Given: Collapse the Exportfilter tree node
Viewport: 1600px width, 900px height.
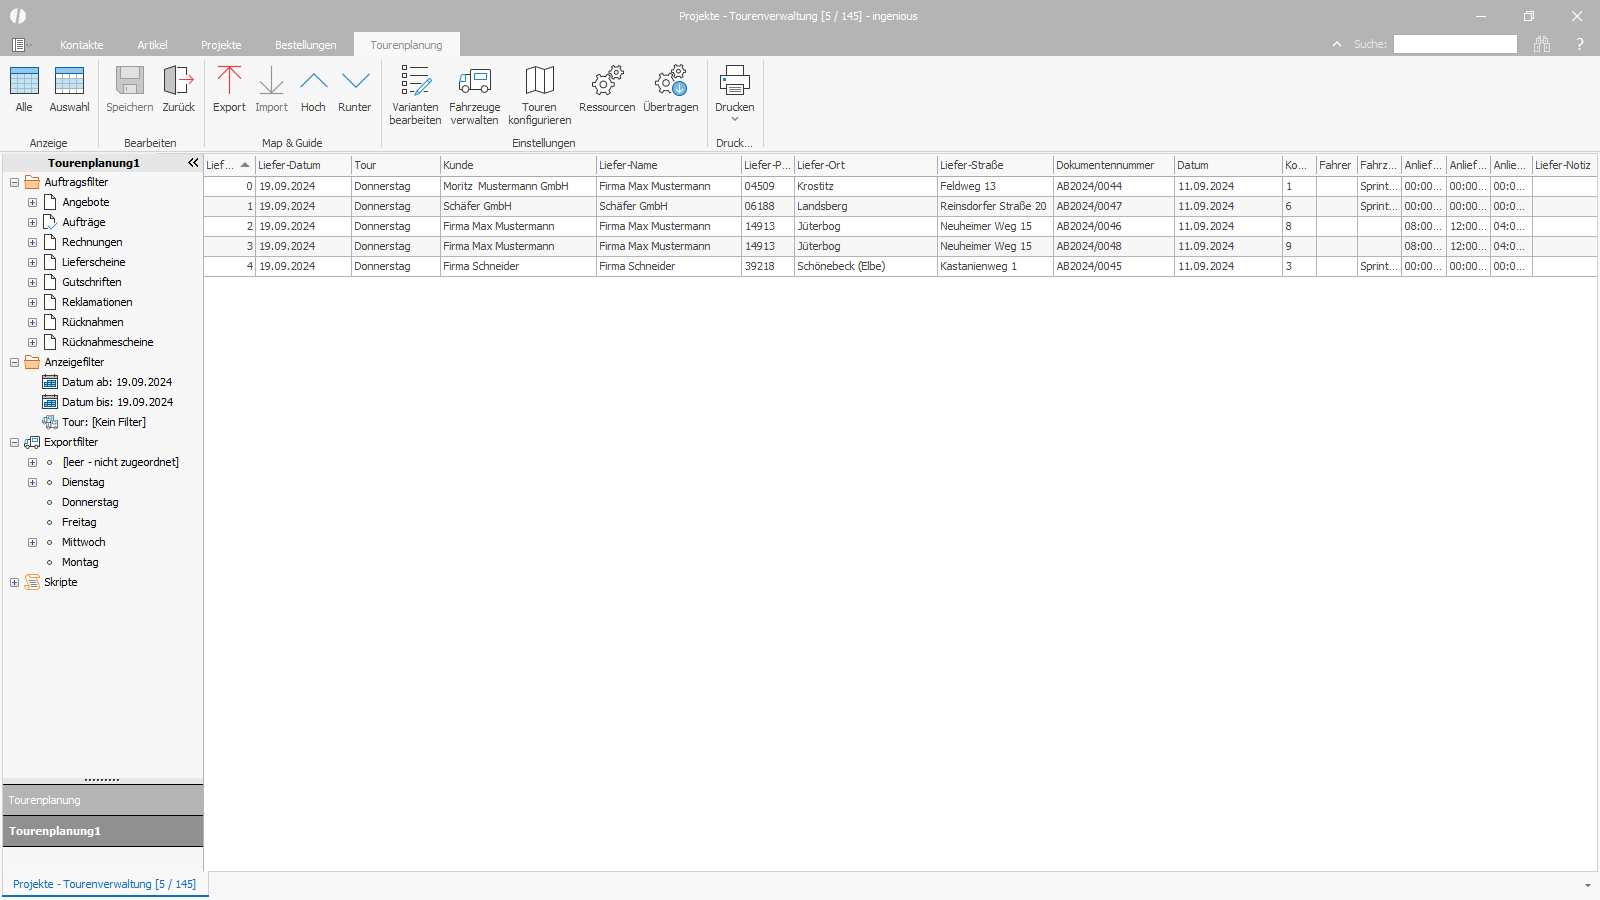Looking at the screenshot, I should 14,442.
